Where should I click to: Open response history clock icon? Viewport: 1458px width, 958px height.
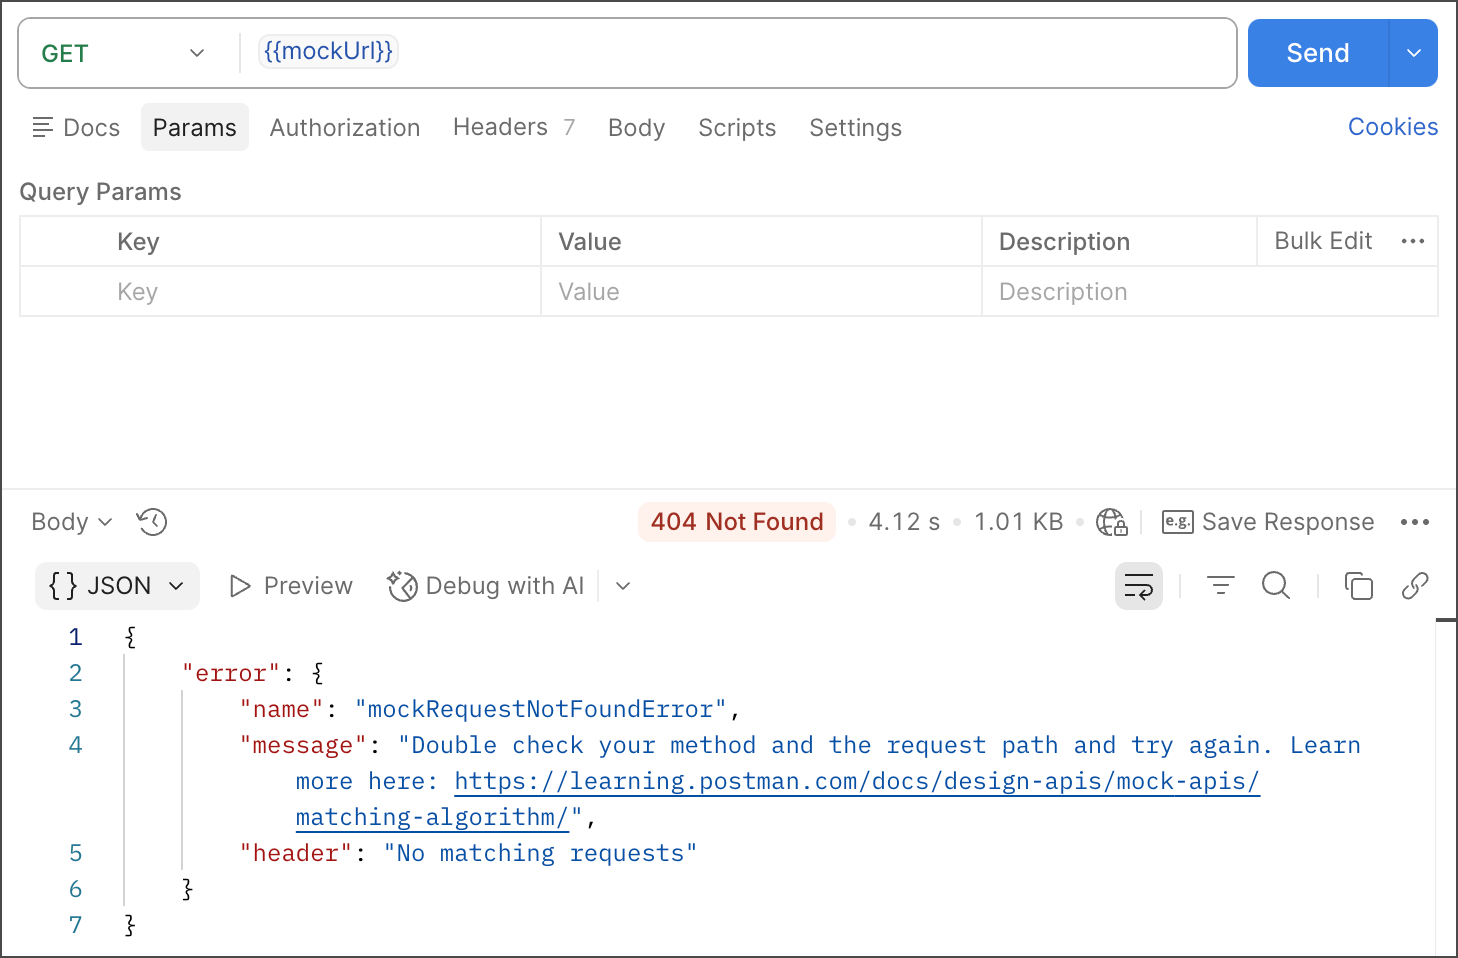click(x=152, y=522)
